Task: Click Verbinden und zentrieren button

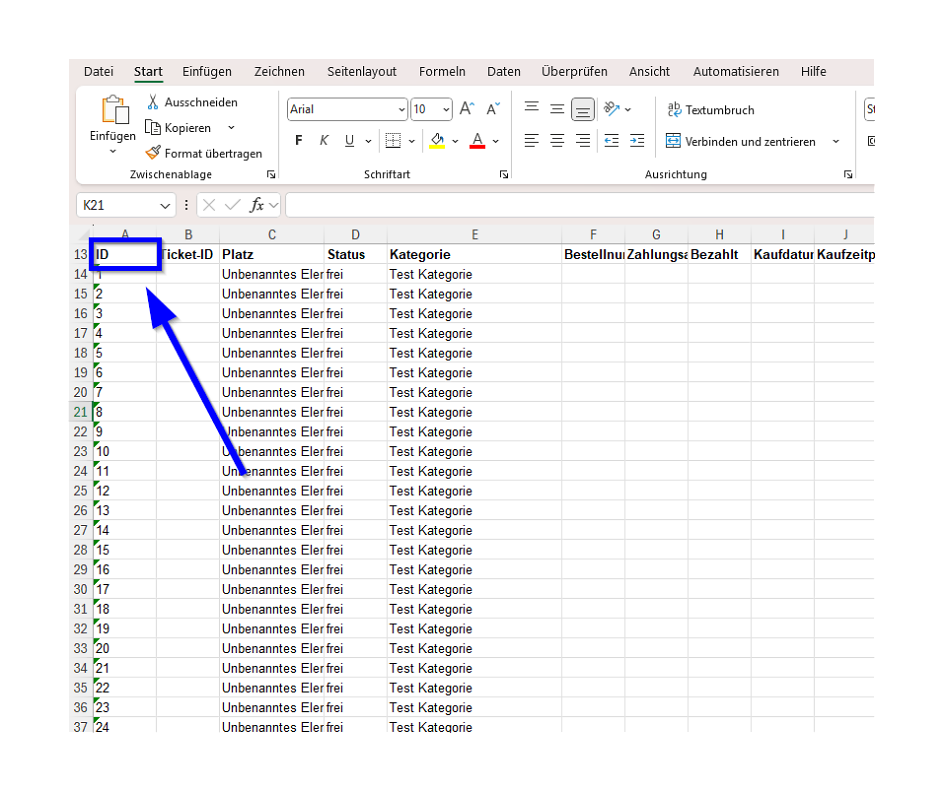Action: tap(740, 142)
